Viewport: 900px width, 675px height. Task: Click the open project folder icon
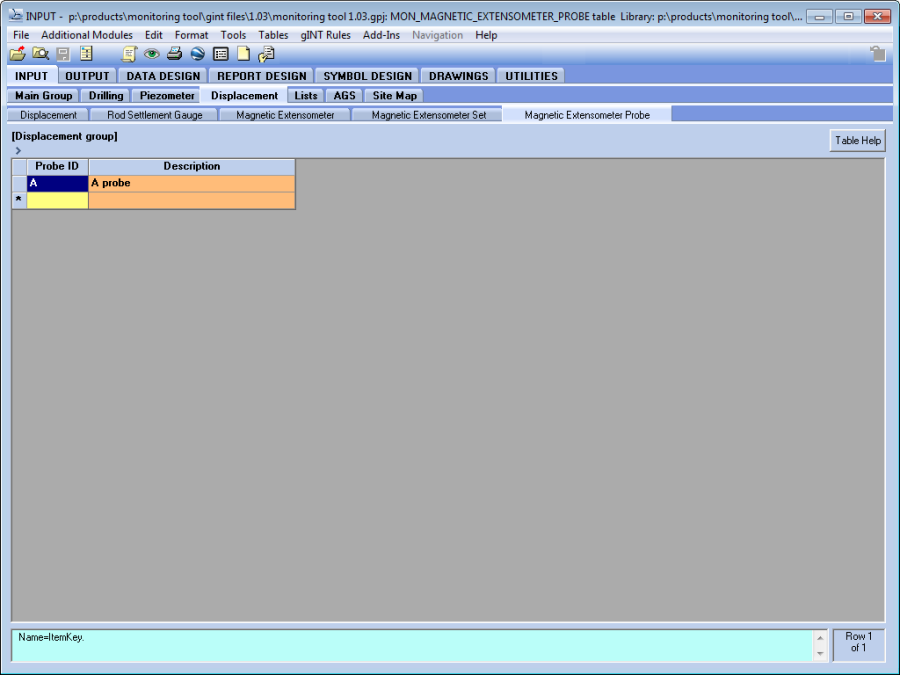tap(17, 54)
